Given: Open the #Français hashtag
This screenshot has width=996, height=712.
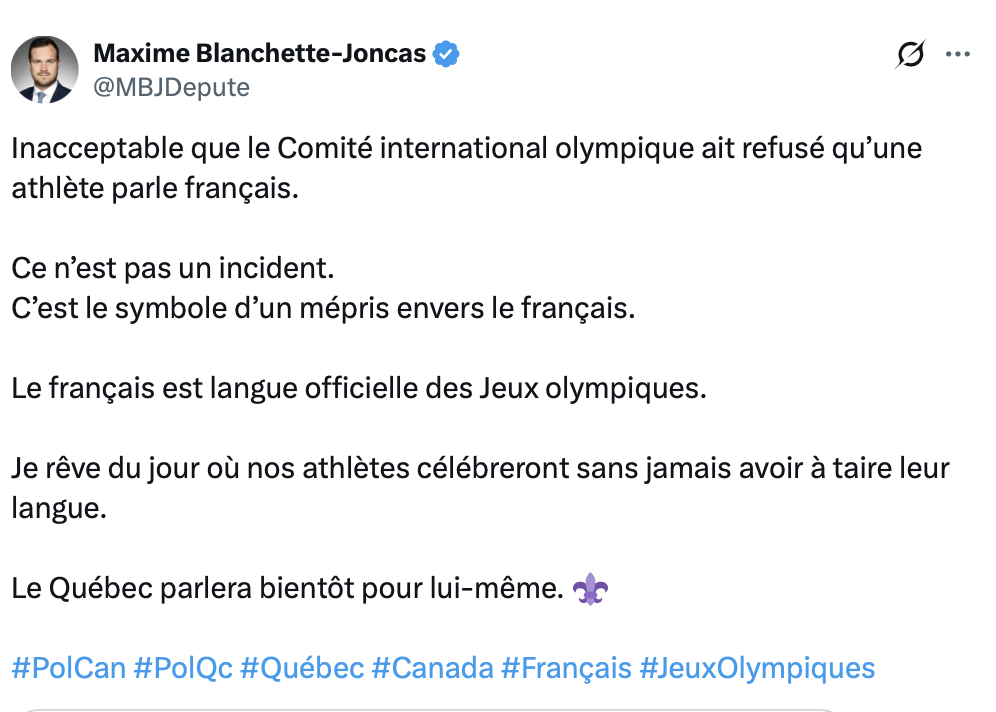Looking at the screenshot, I should 566,667.
